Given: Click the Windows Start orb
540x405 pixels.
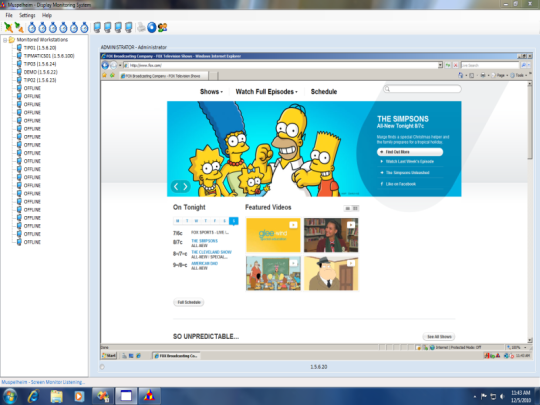Looking at the screenshot, I should [10, 396].
